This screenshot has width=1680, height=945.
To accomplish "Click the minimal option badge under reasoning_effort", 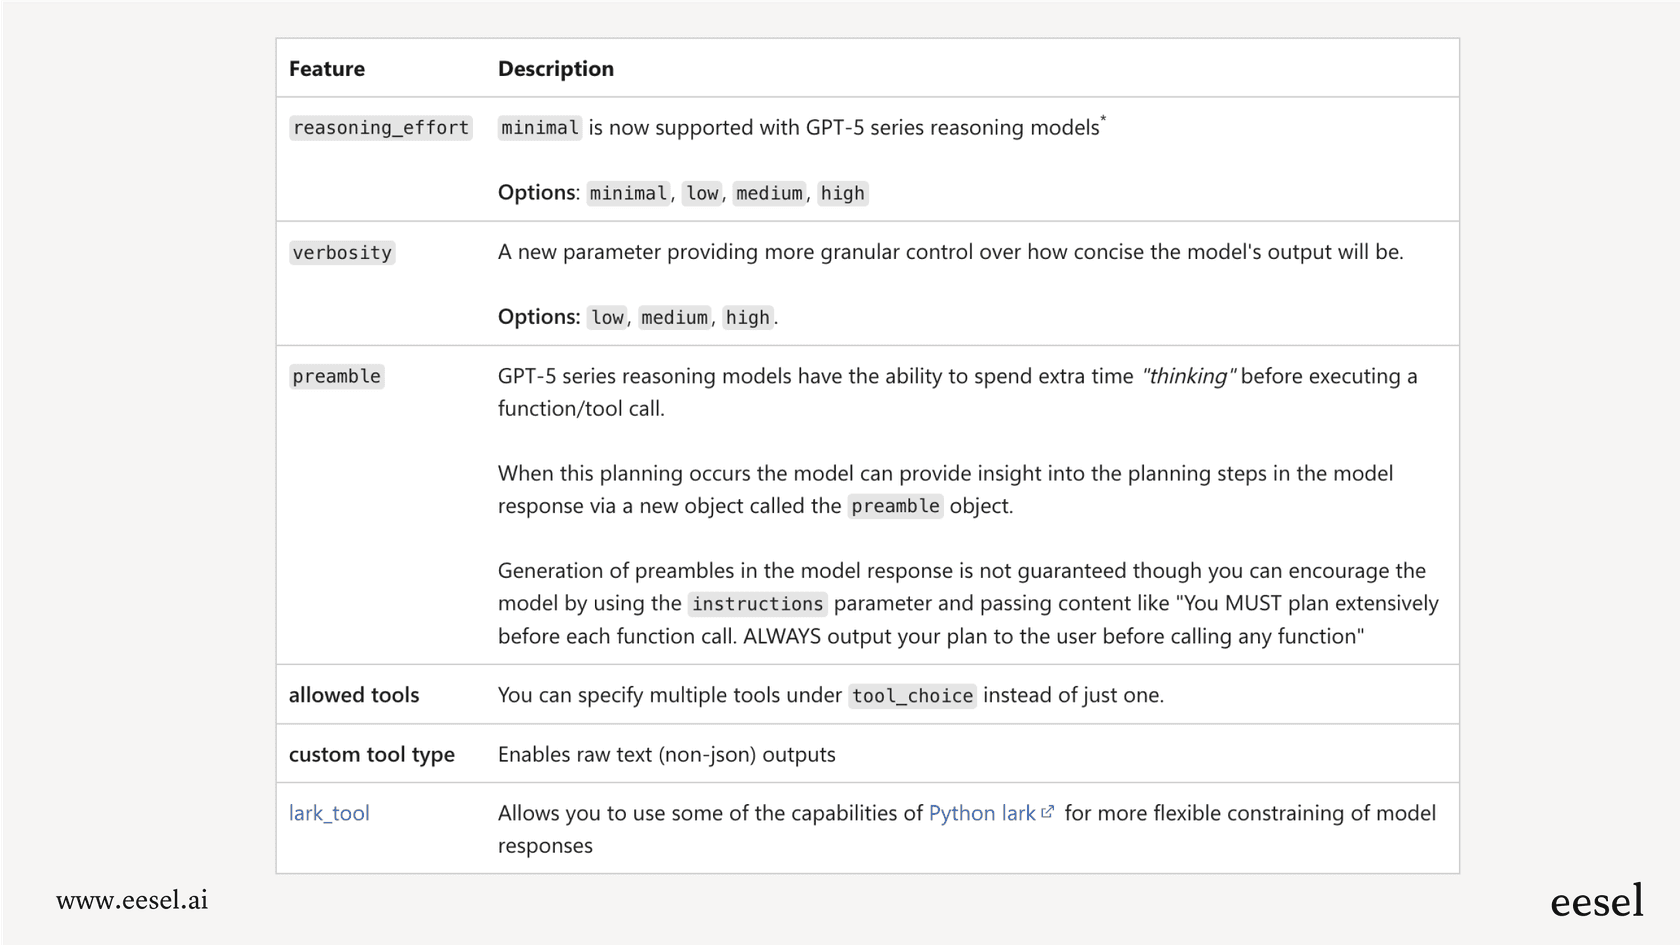I will point(628,193).
